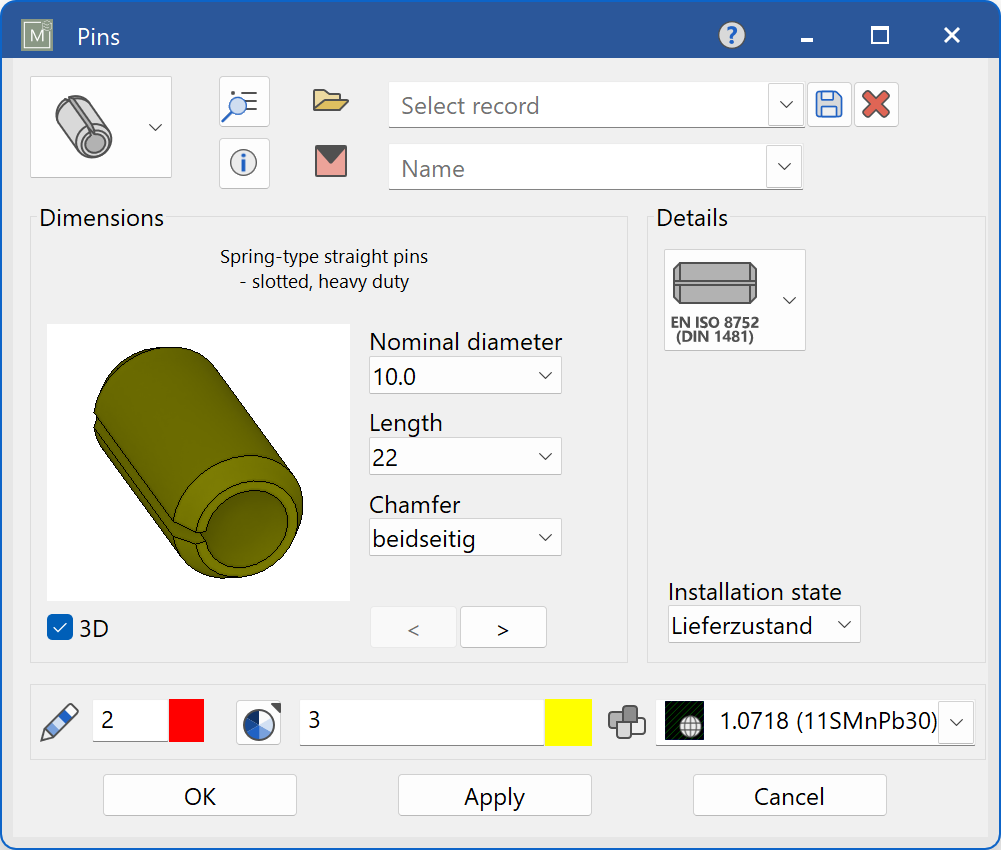Open the 1.0718 material dropdown
The image size is (1001, 850).
pyautogui.click(x=955, y=722)
